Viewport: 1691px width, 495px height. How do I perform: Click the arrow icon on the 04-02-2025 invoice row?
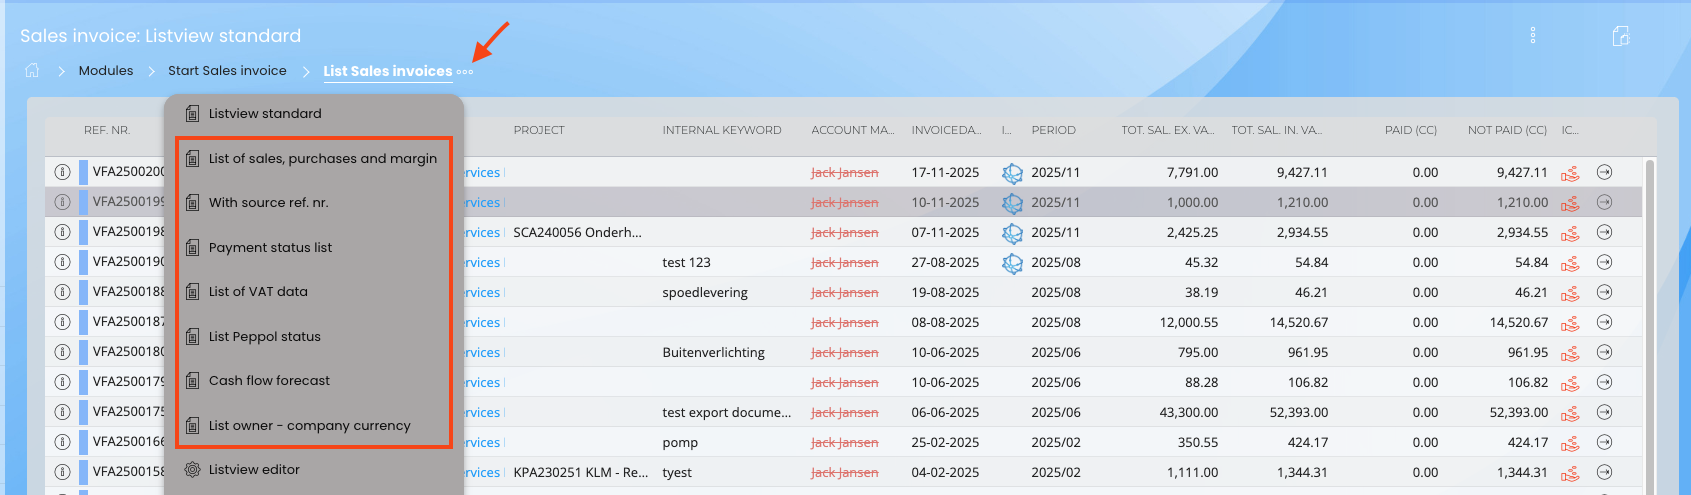coord(1604,472)
